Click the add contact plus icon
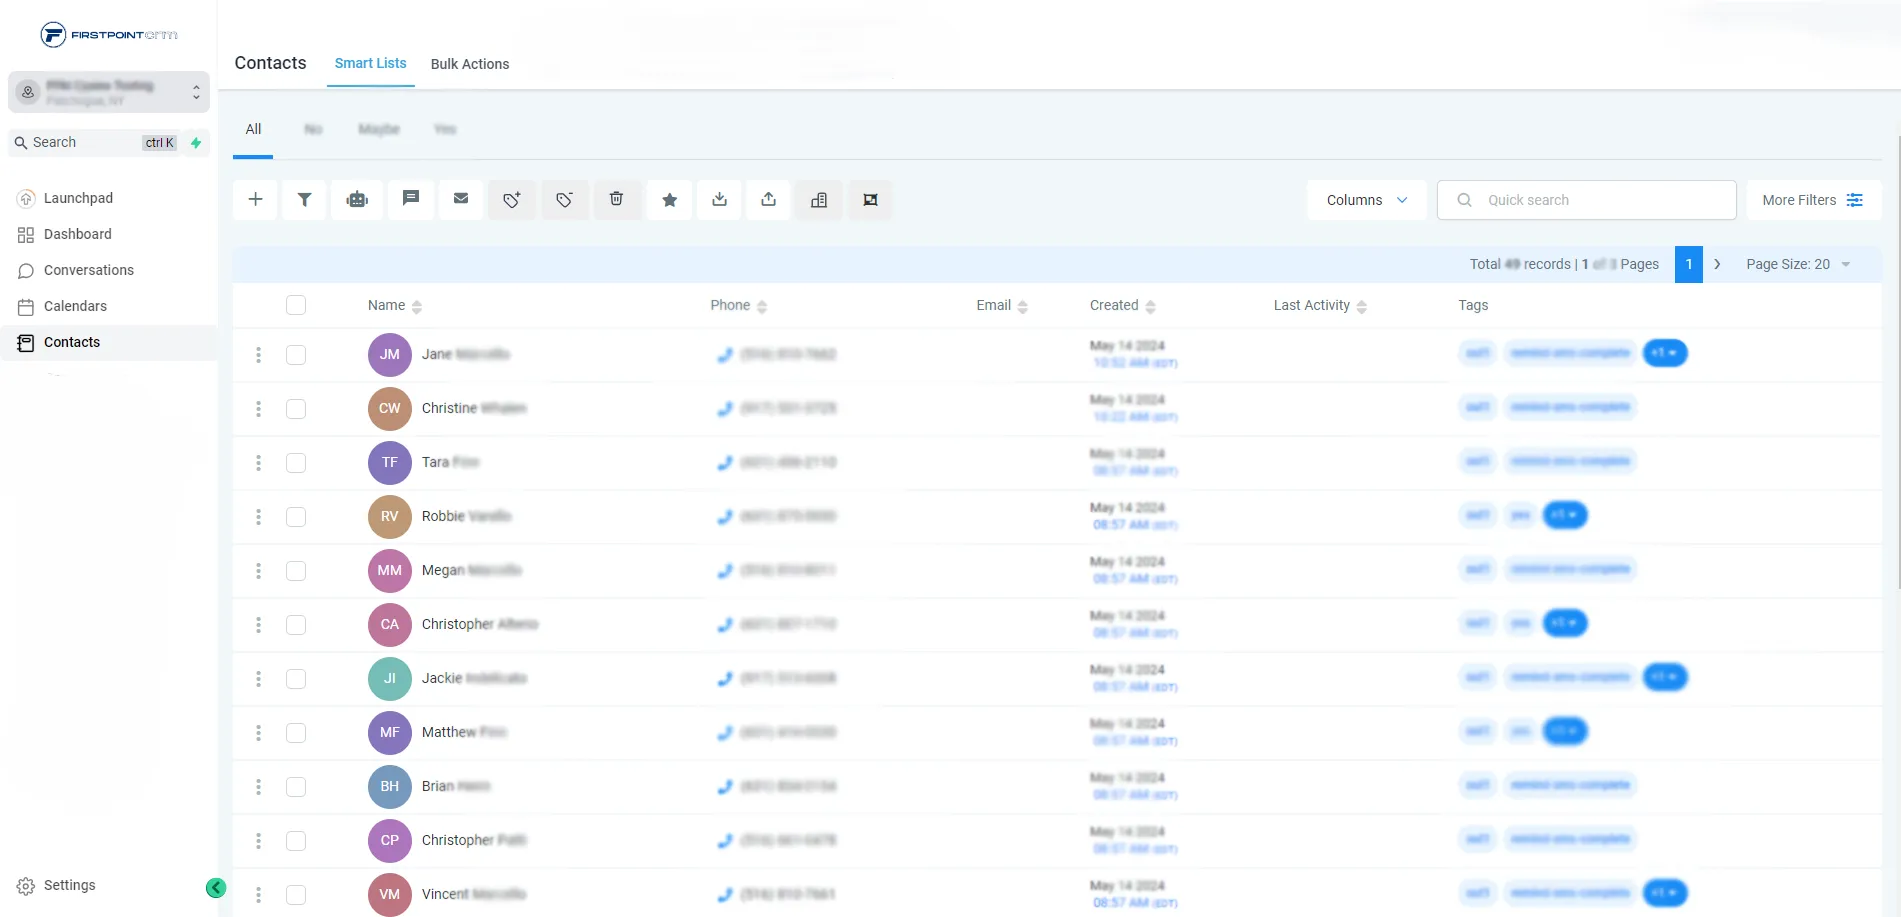1901x917 pixels. (x=256, y=199)
